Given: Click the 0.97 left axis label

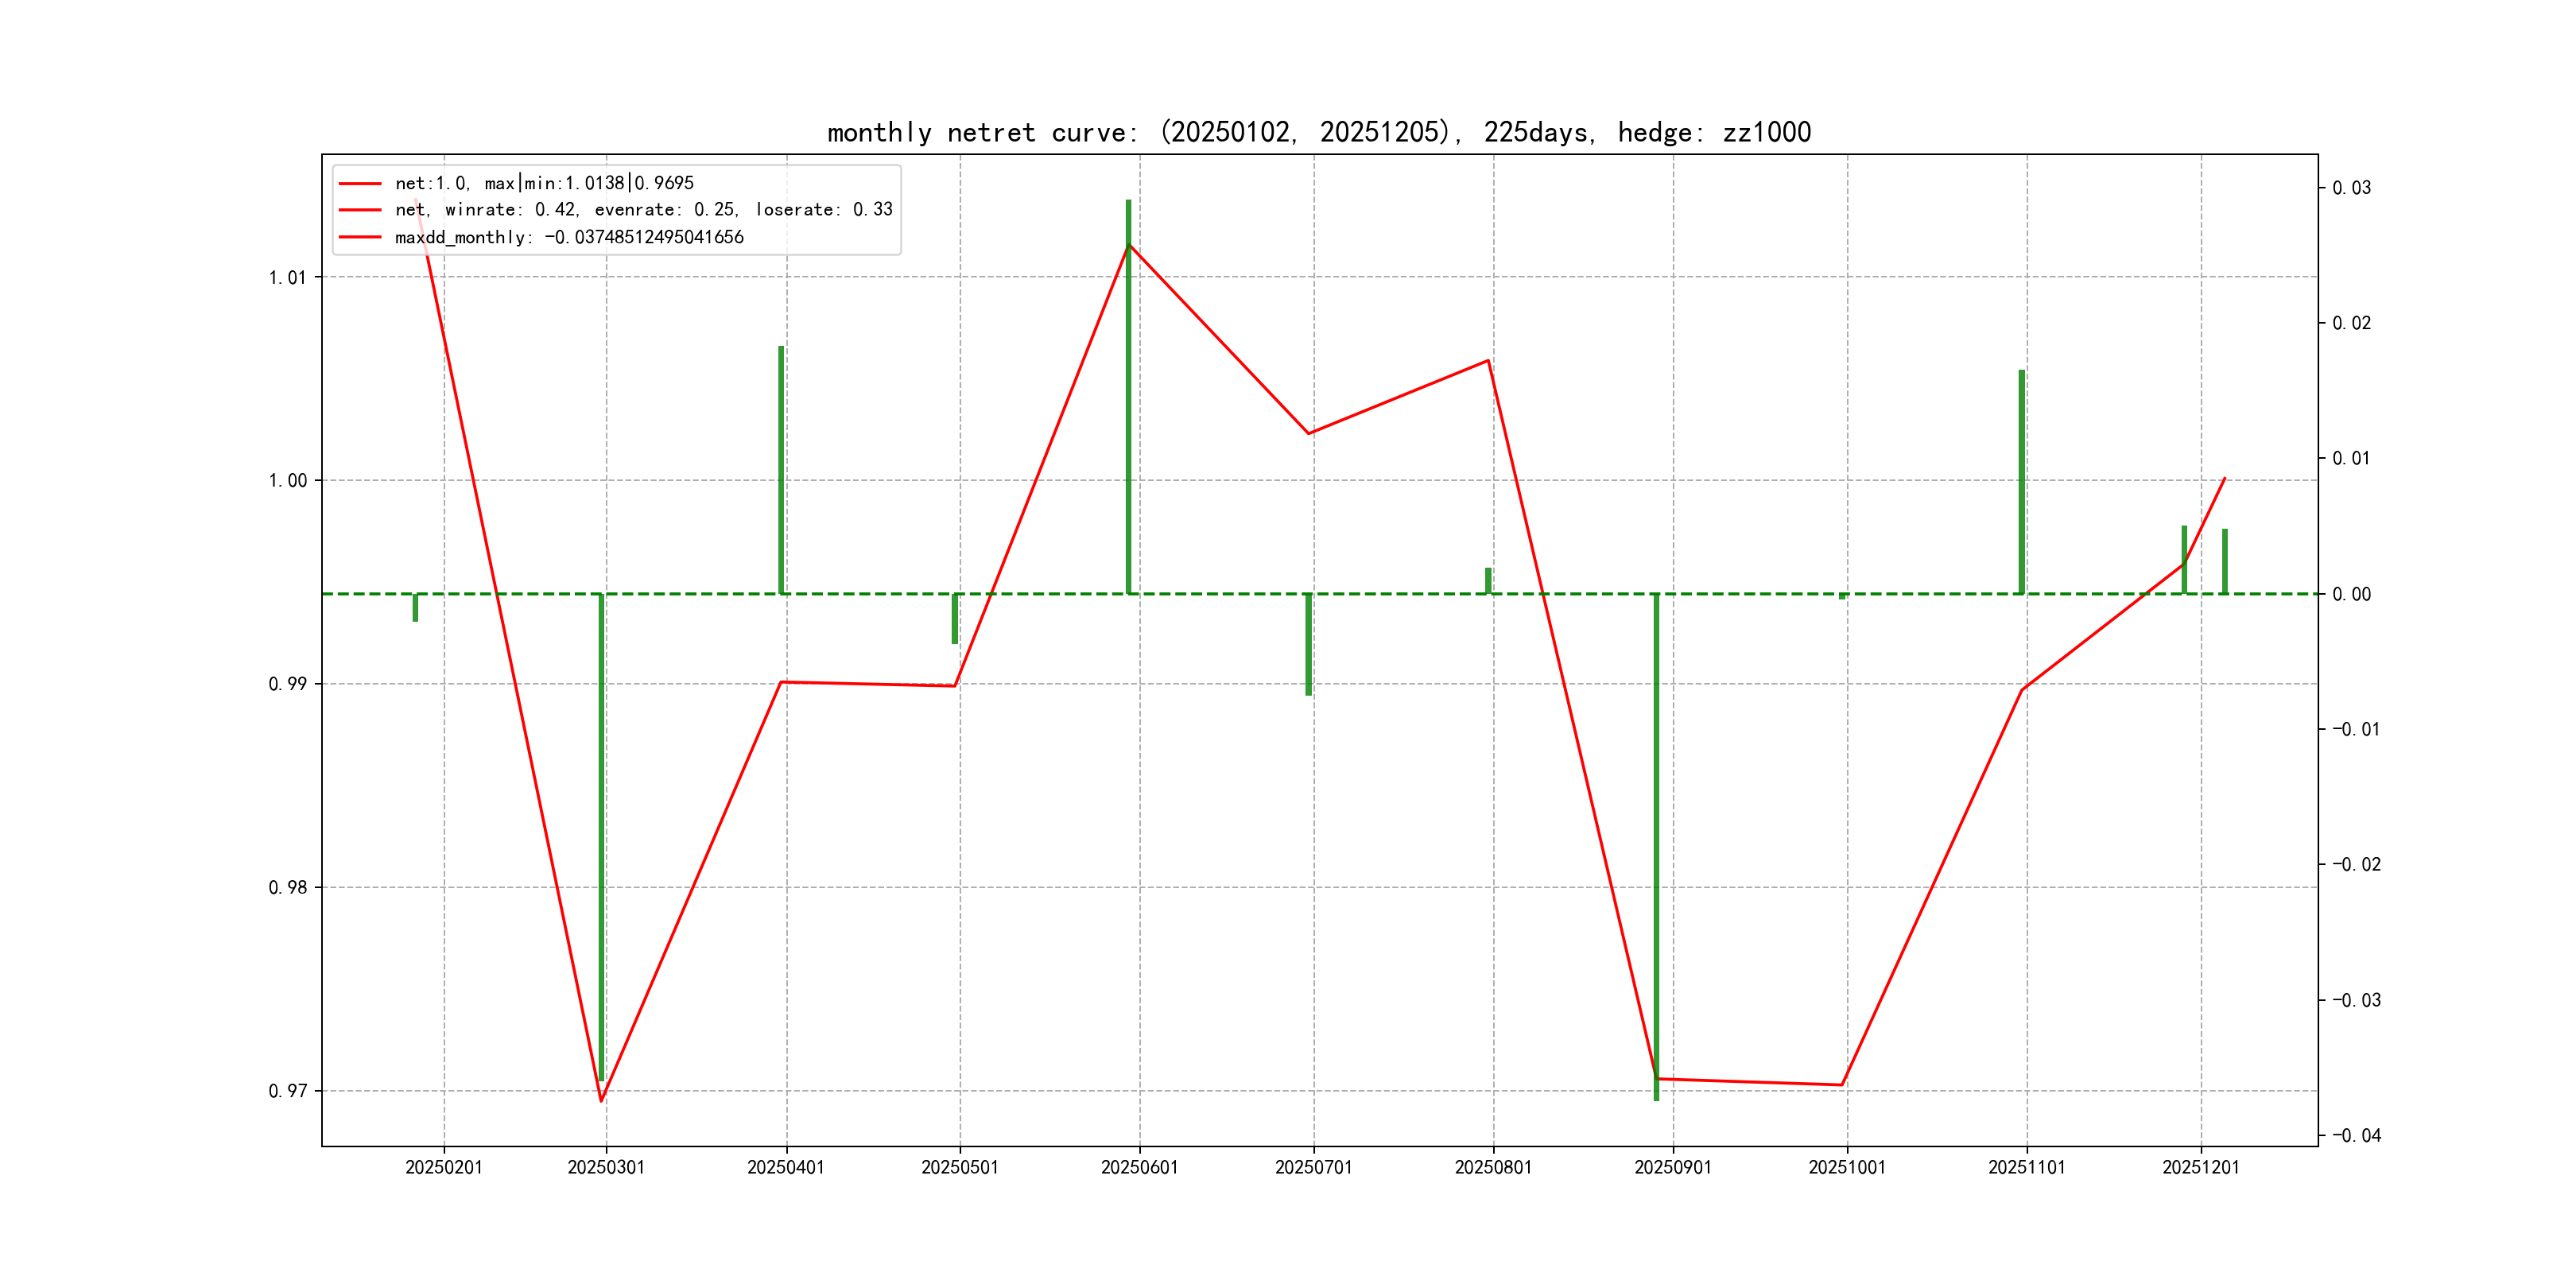Looking at the screenshot, I should (287, 1090).
